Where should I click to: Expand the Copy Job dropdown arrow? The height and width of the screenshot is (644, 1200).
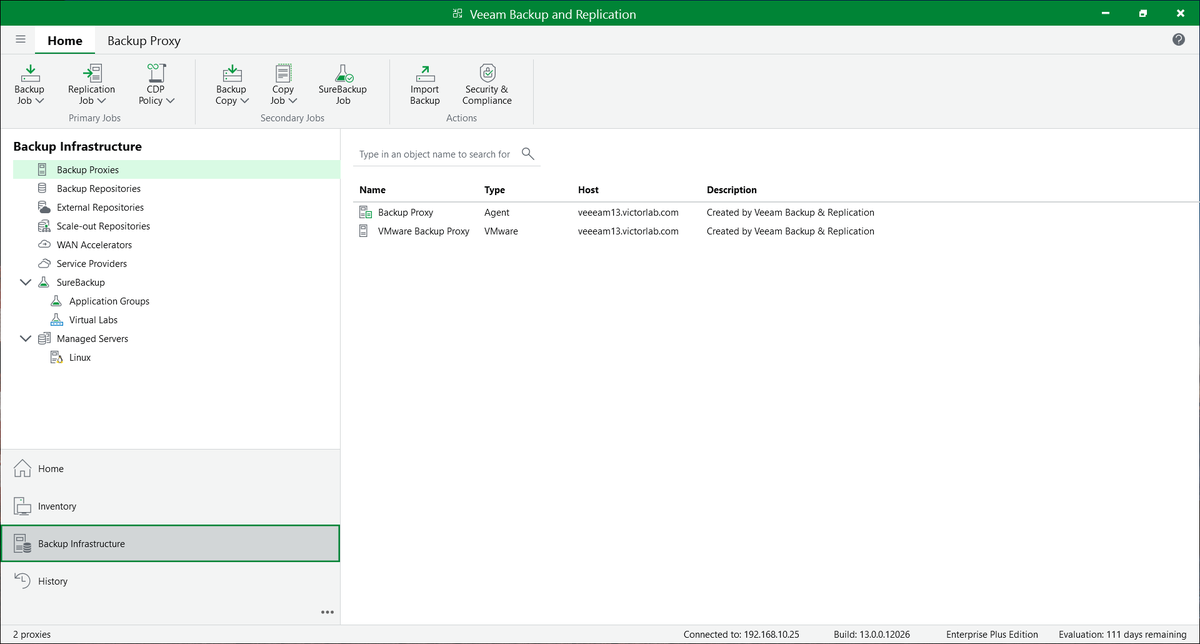[x=293, y=101]
